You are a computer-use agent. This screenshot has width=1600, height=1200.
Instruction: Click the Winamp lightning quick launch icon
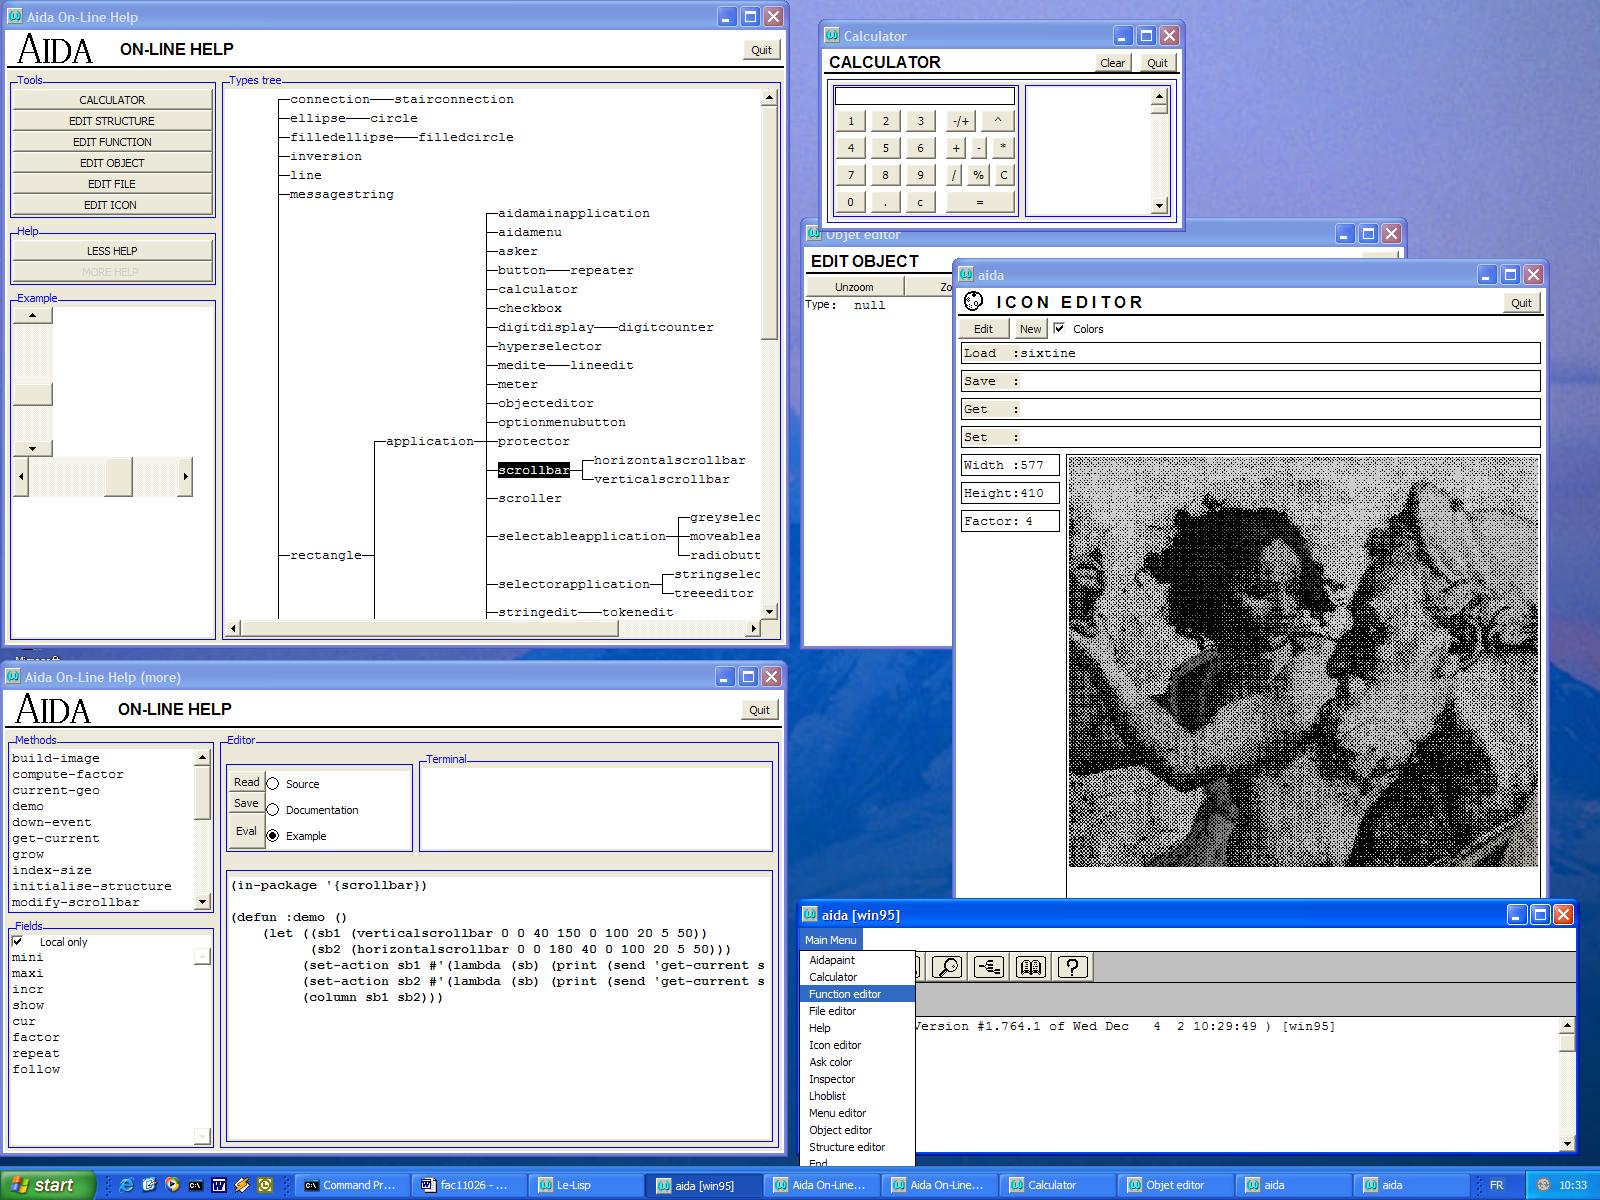pos(242,1185)
